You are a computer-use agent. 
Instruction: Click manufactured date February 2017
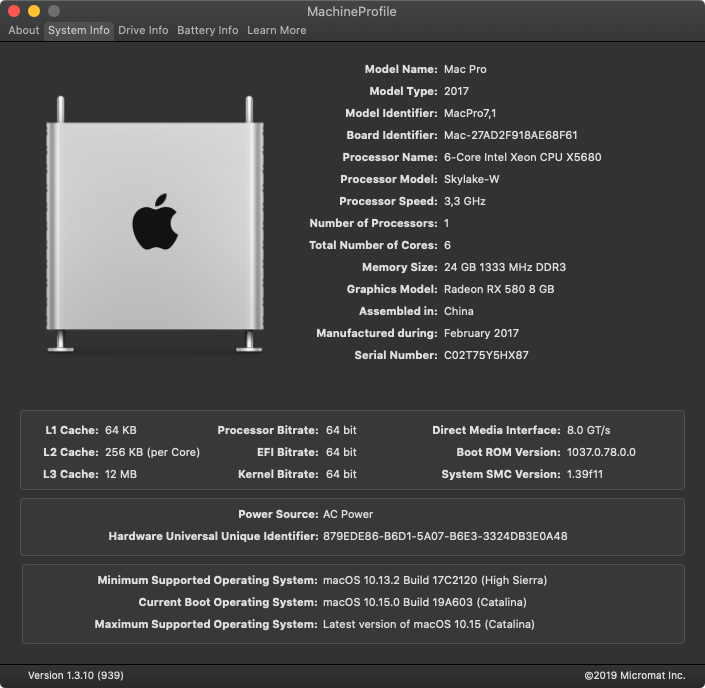pos(481,333)
